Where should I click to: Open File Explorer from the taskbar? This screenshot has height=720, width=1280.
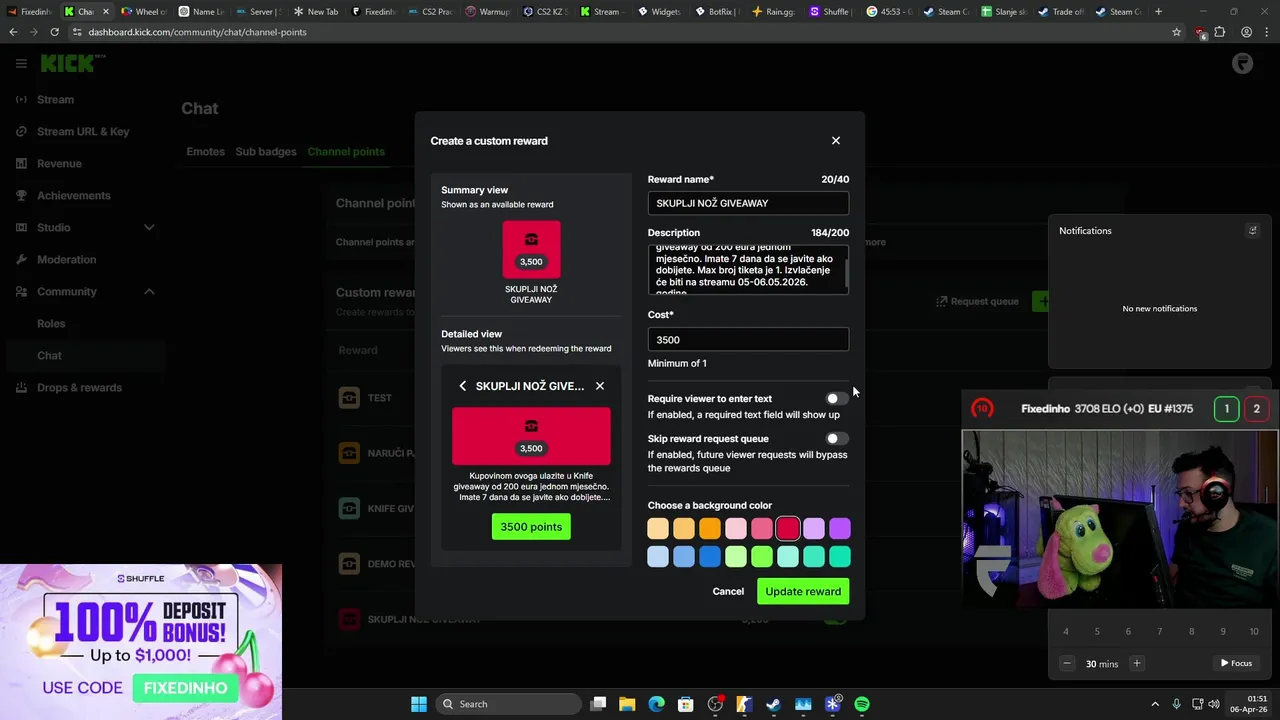click(627, 704)
